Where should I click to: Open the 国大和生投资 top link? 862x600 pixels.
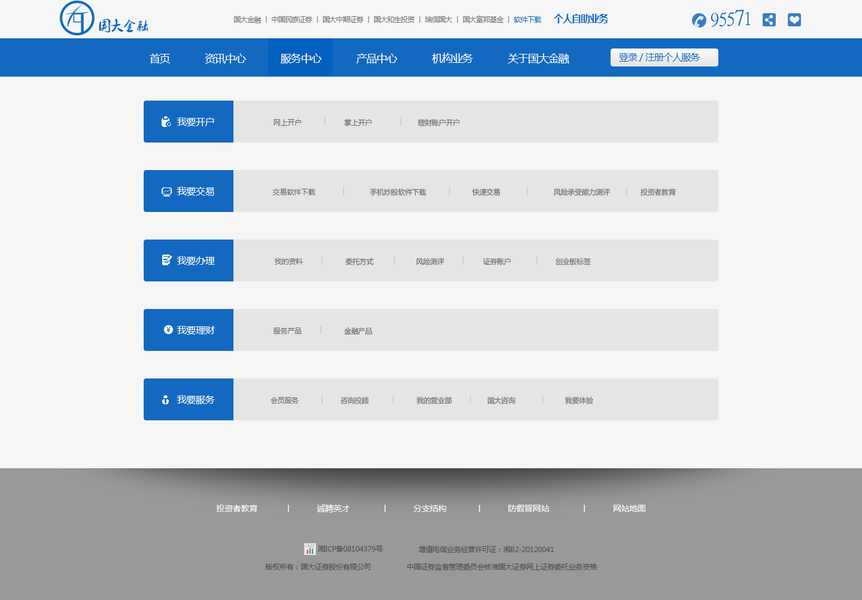(x=394, y=19)
